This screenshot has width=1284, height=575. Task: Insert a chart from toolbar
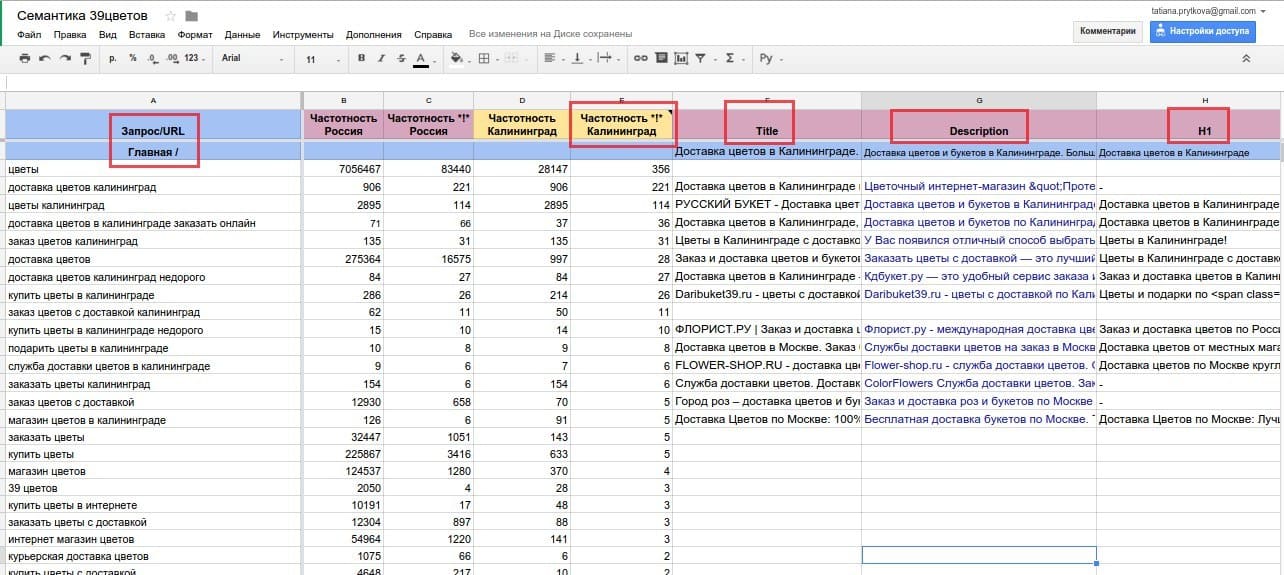(x=681, y=59)
